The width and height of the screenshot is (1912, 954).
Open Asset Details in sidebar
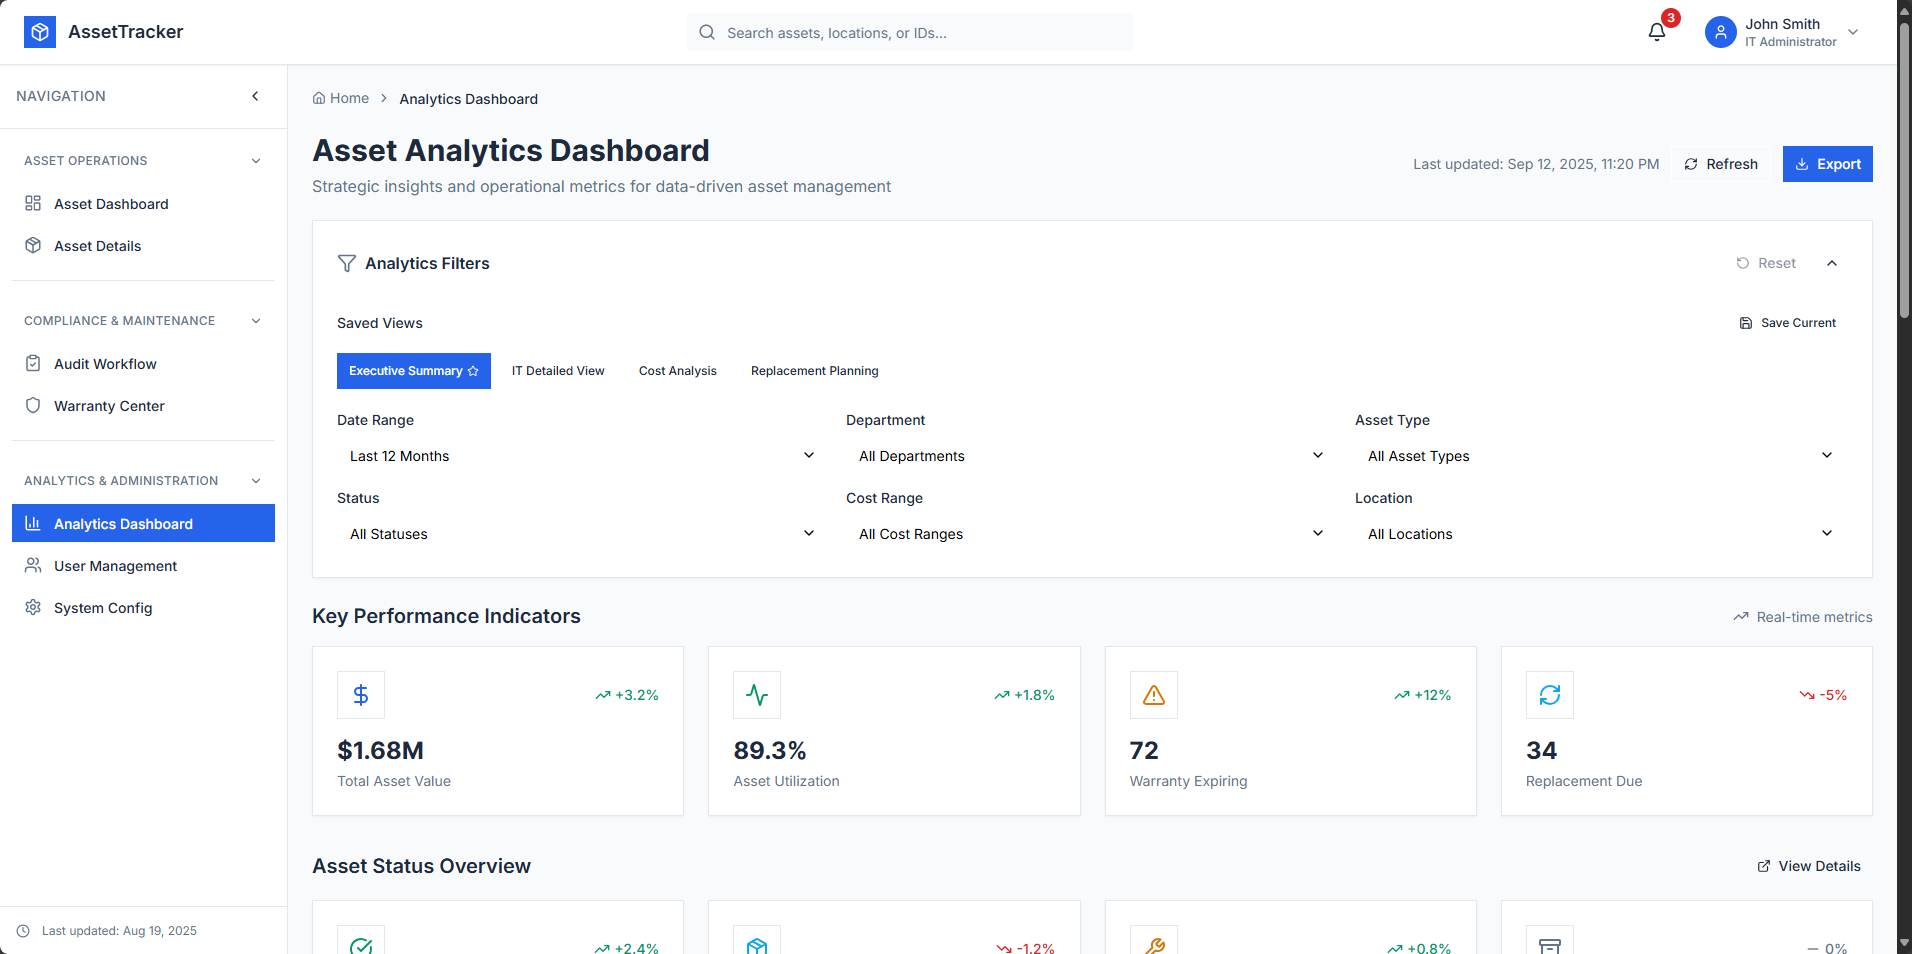[143, 246]
